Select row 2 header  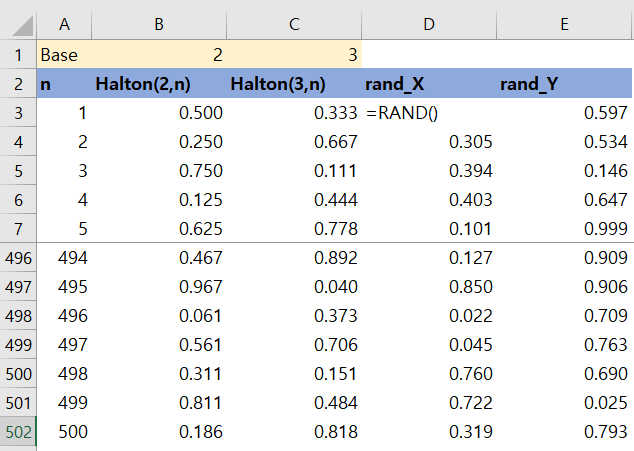[18, 84]
